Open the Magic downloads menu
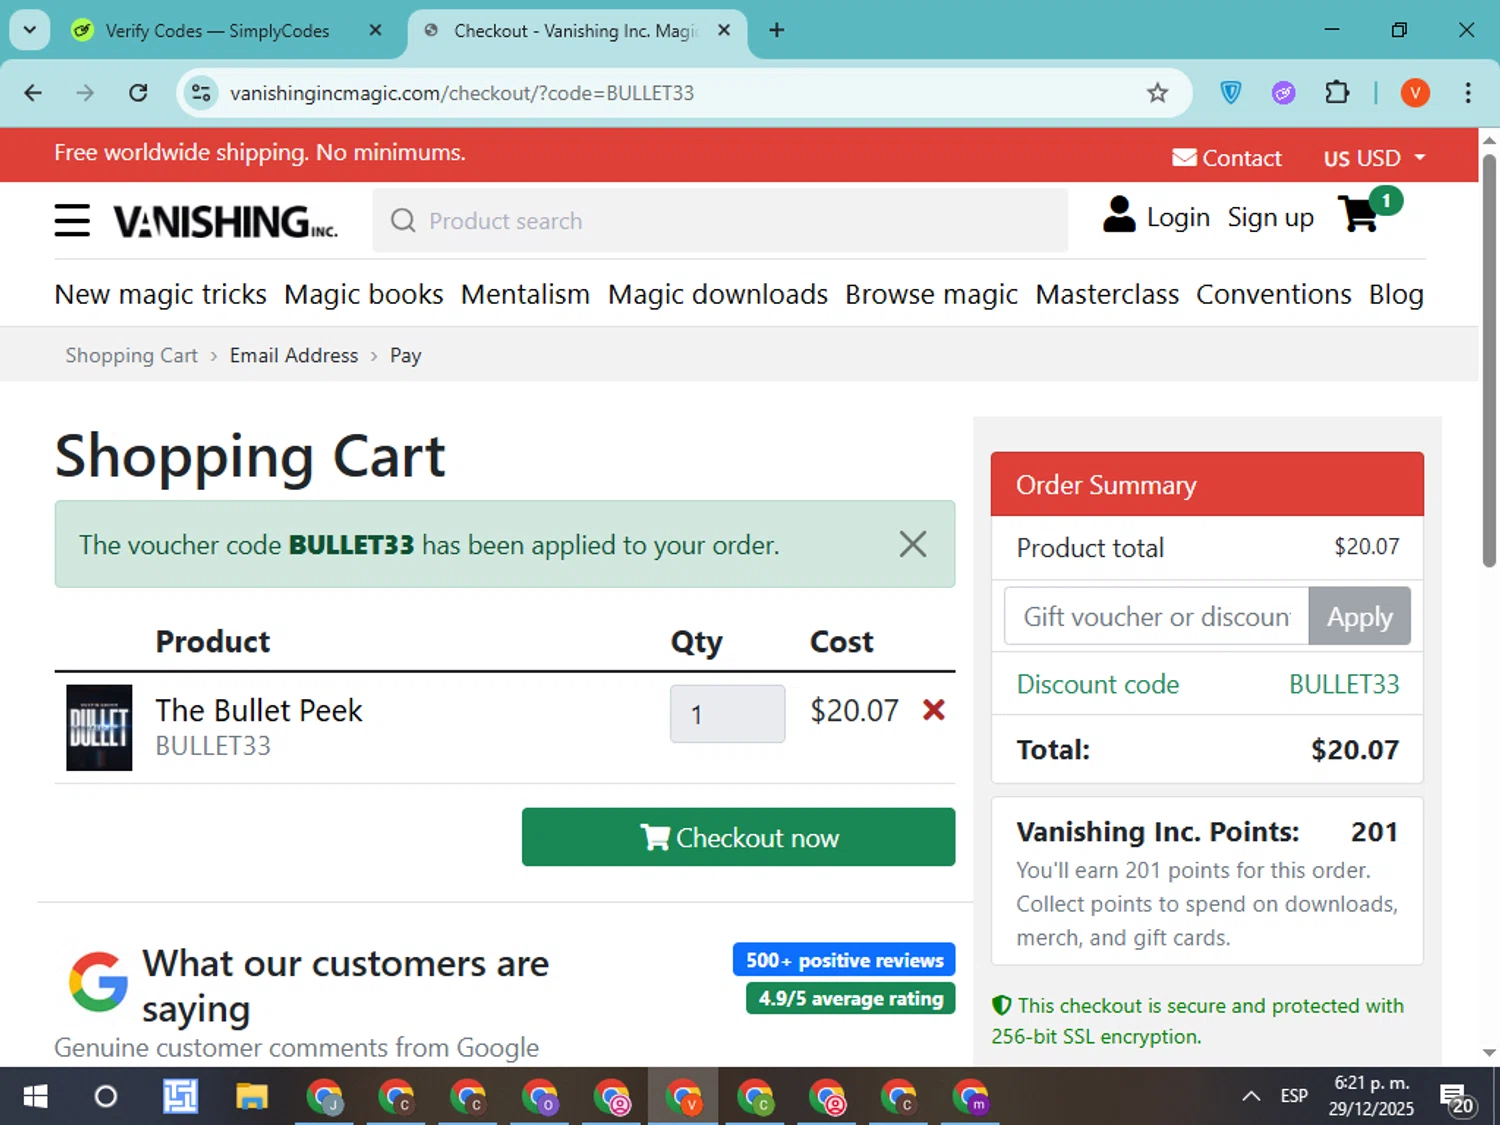The width and height of the screenshot is (1500, 1125). click(x=718, y=294)
